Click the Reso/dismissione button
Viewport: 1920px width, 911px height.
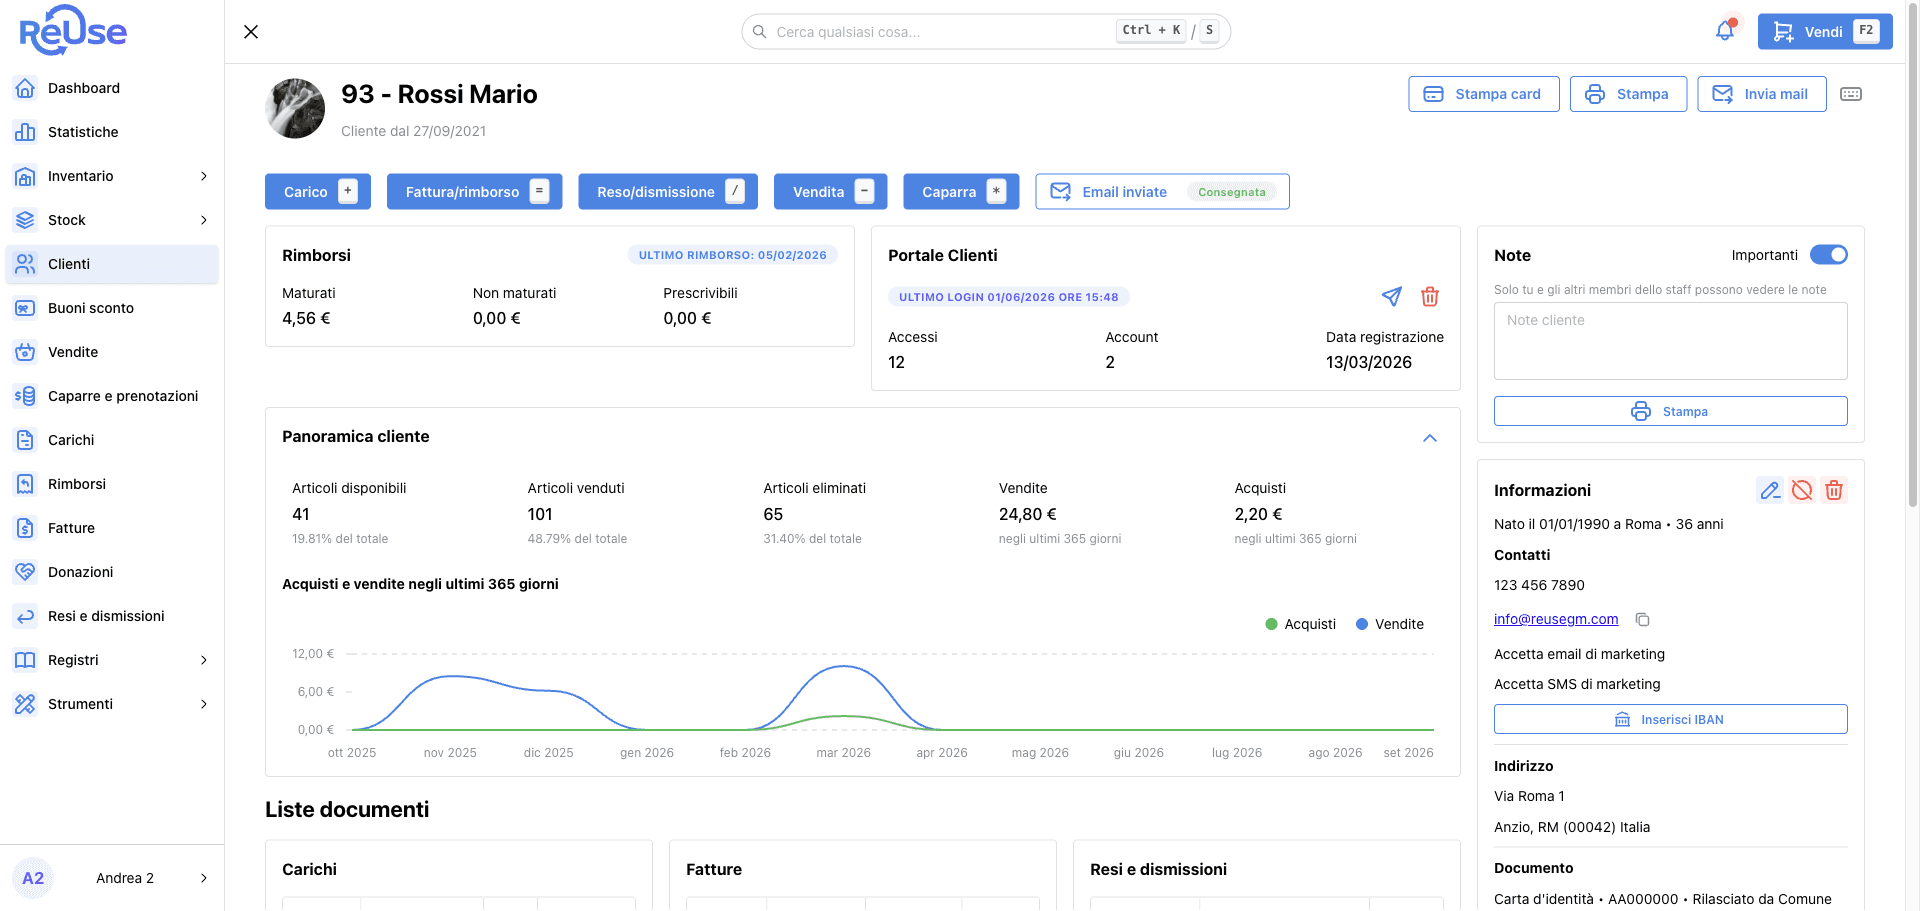[668, 192]
